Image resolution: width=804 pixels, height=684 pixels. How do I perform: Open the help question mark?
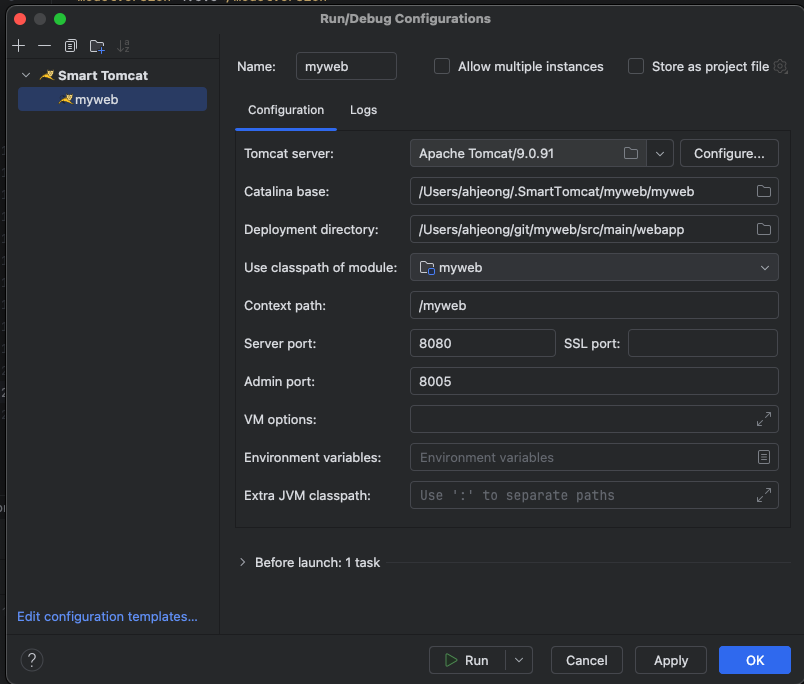point(32,660)
